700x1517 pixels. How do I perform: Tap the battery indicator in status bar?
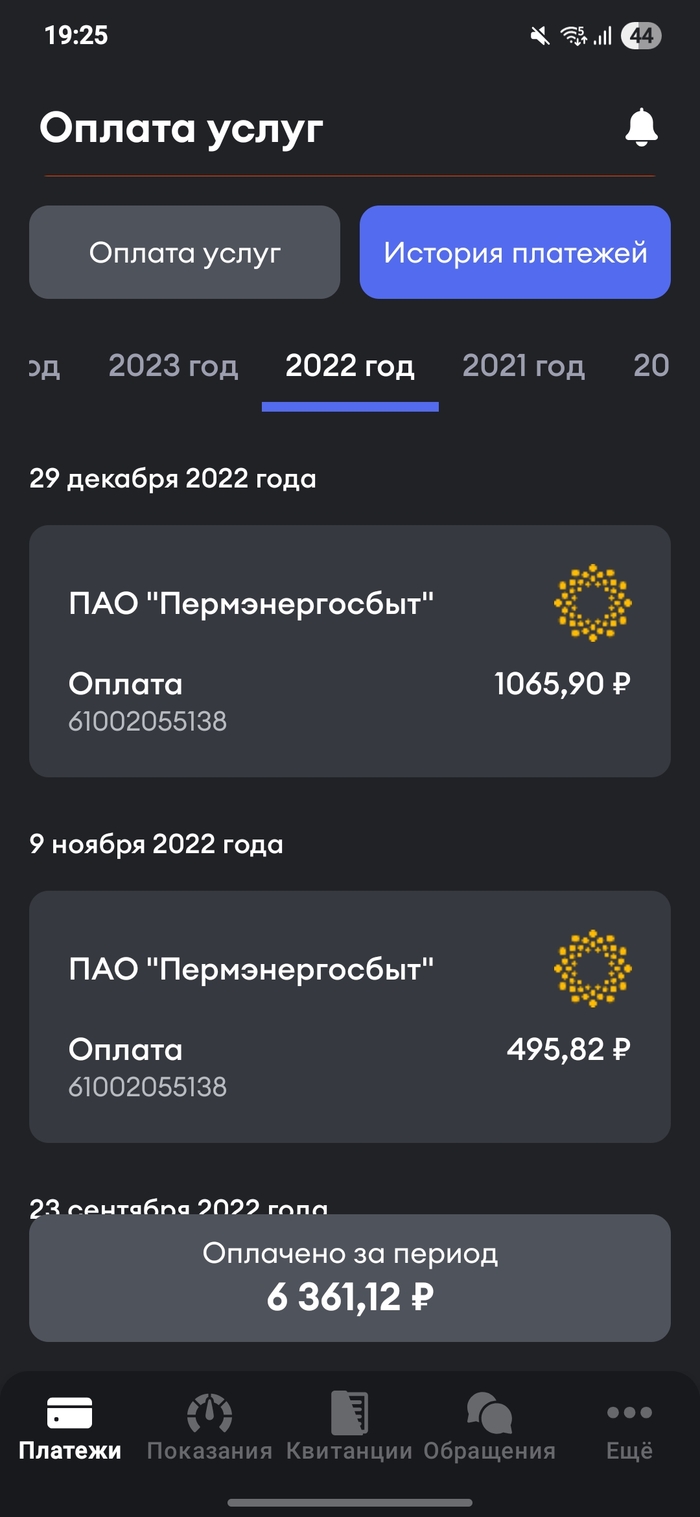[x=641, y=37]
